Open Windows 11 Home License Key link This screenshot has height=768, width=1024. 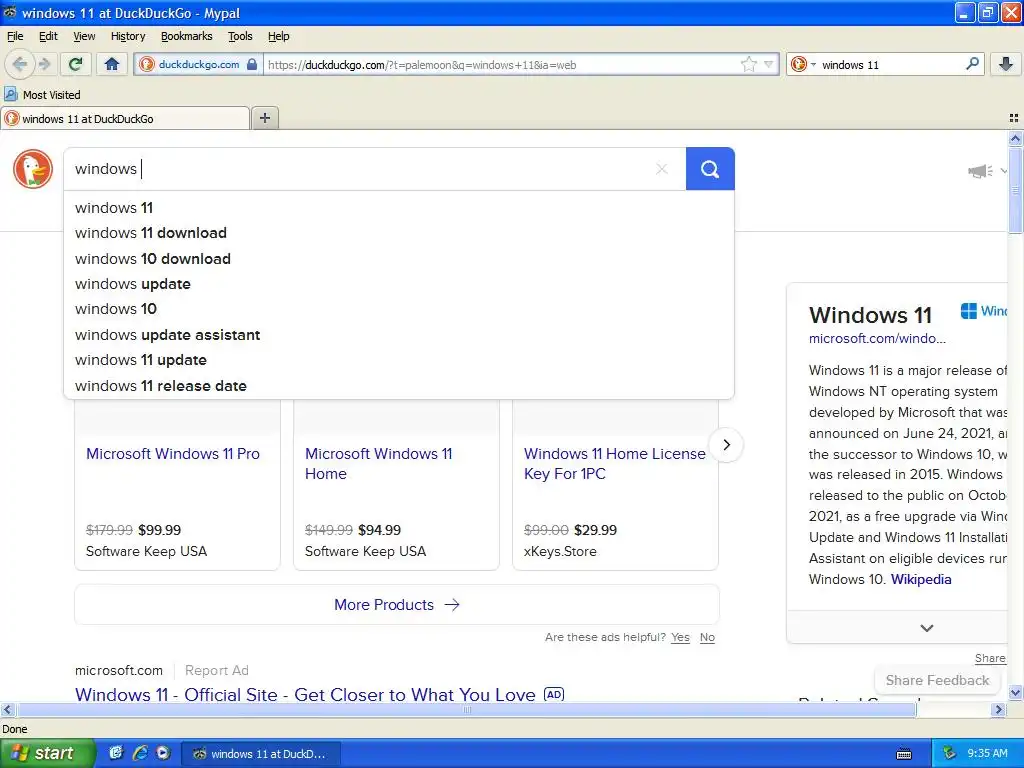615,464
